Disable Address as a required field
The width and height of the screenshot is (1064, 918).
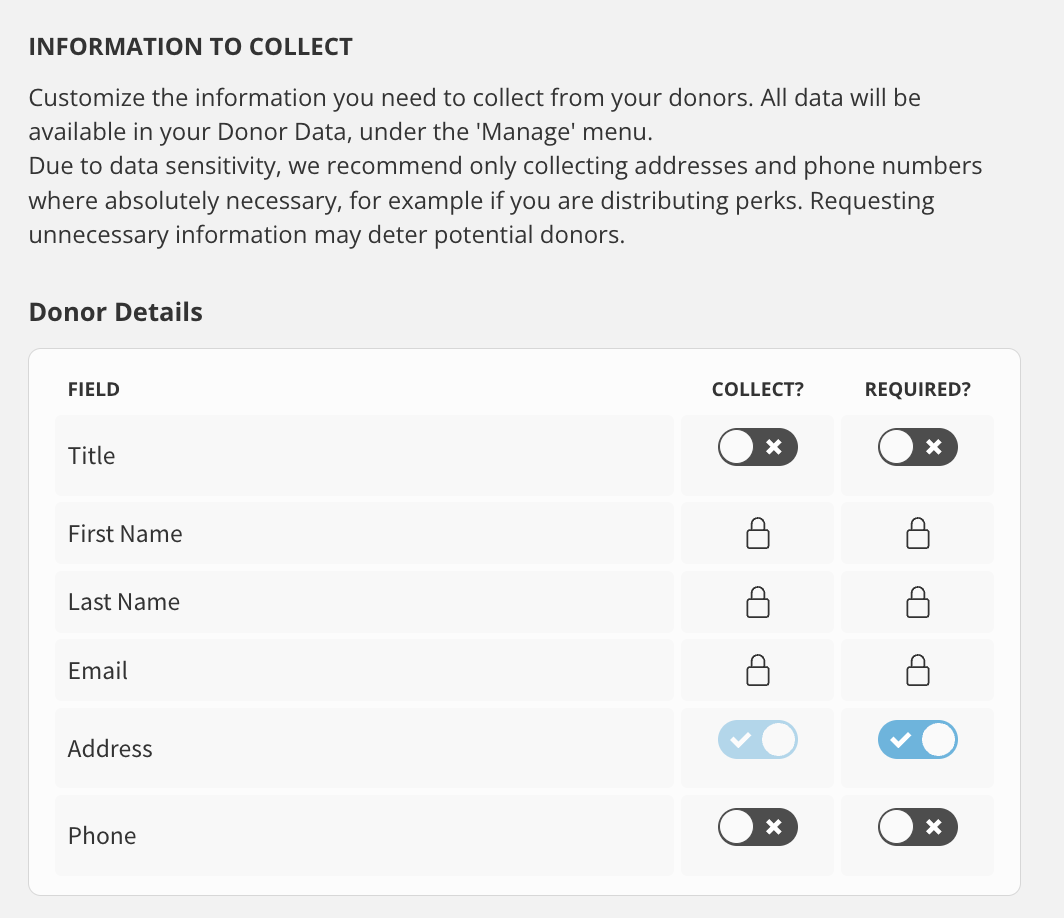point(917,740)
